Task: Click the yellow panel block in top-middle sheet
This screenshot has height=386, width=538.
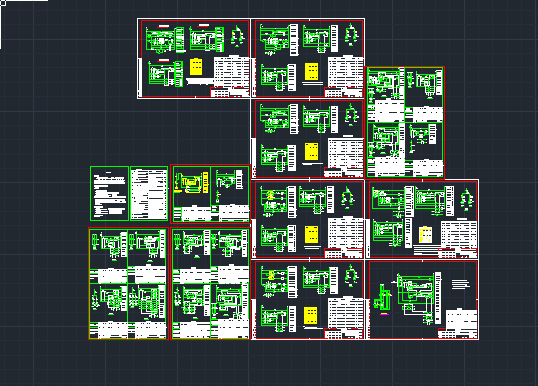Action: pyautogui.click(x=312, y=72)
